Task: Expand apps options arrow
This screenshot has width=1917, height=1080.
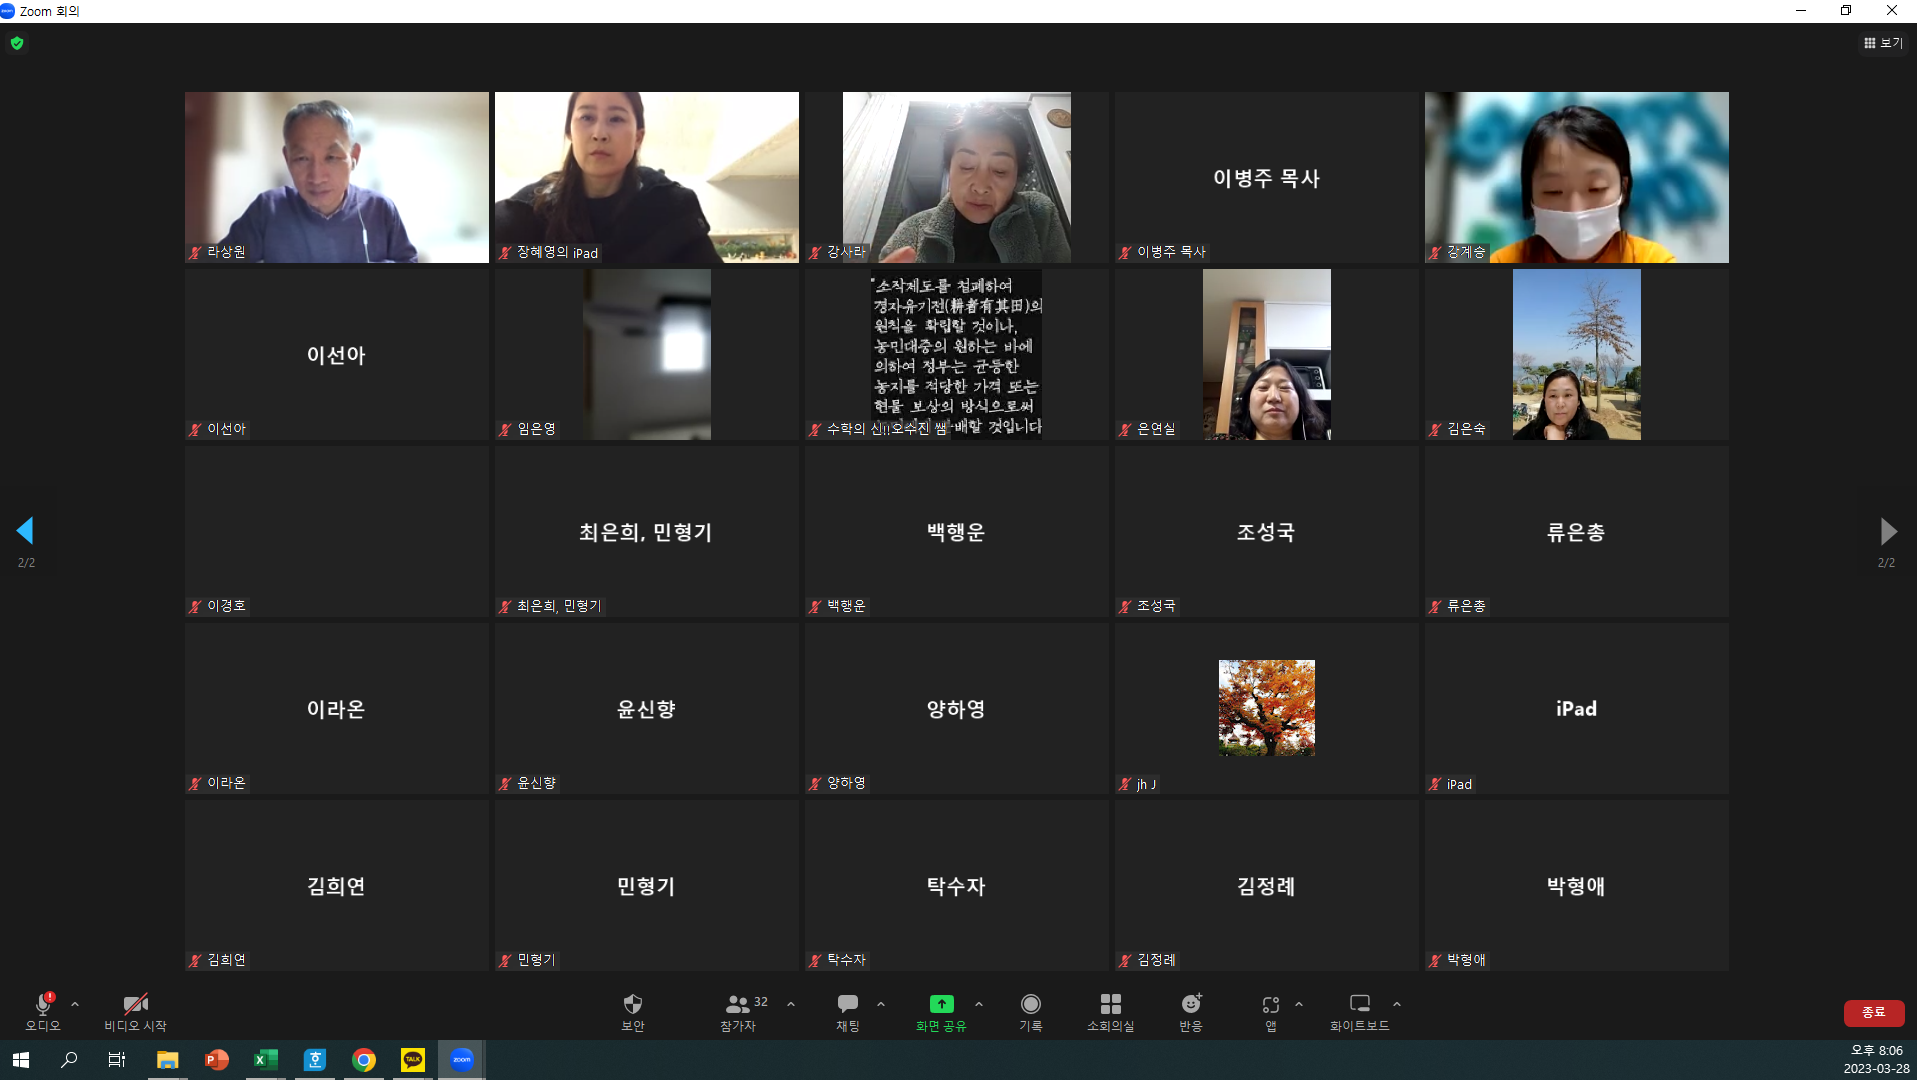Action: pos(1299,1004)
